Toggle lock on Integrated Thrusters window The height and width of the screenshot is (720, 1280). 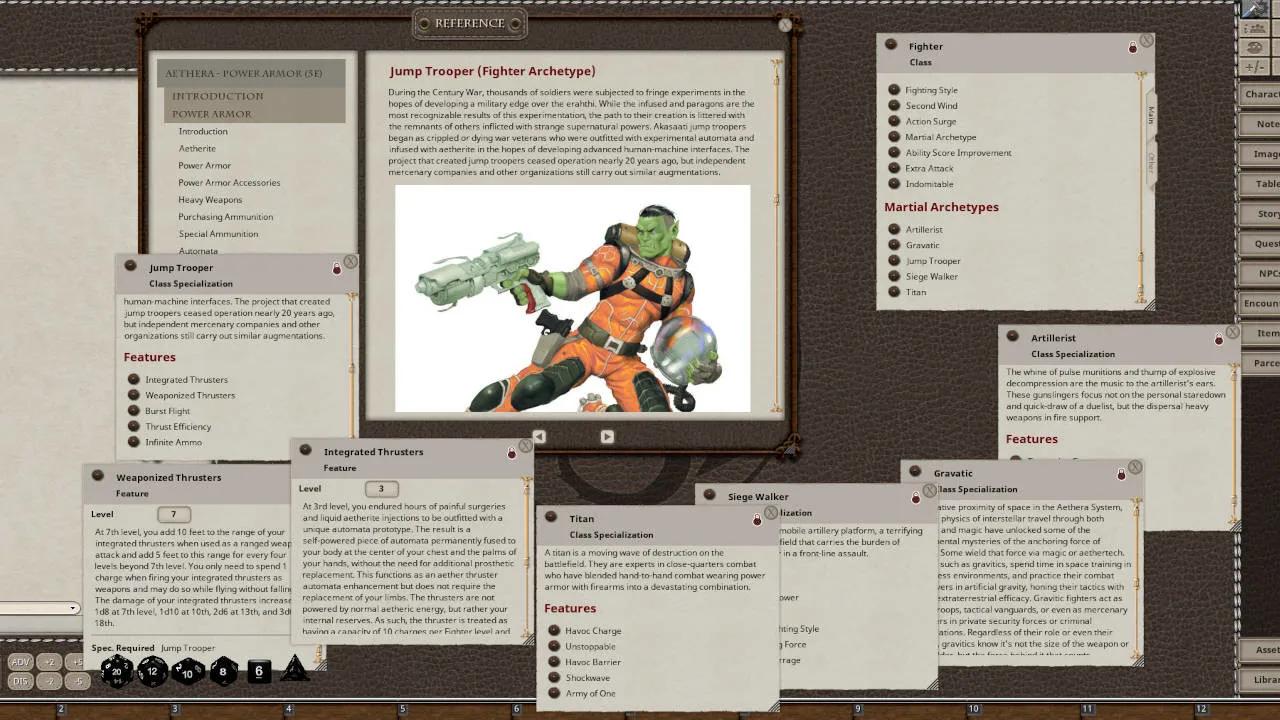pos(511,453)
